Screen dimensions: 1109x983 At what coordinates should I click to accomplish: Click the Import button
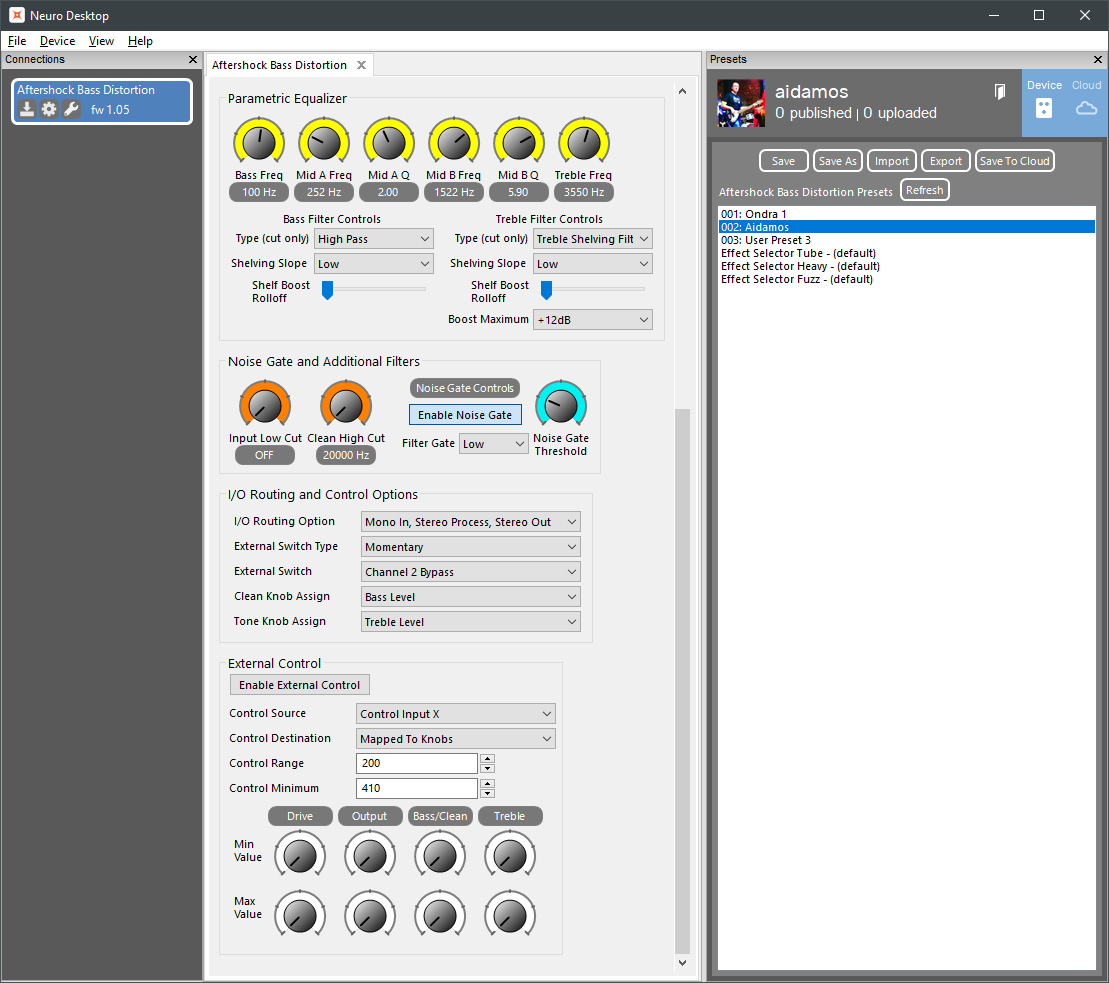[x=891, y=161]
